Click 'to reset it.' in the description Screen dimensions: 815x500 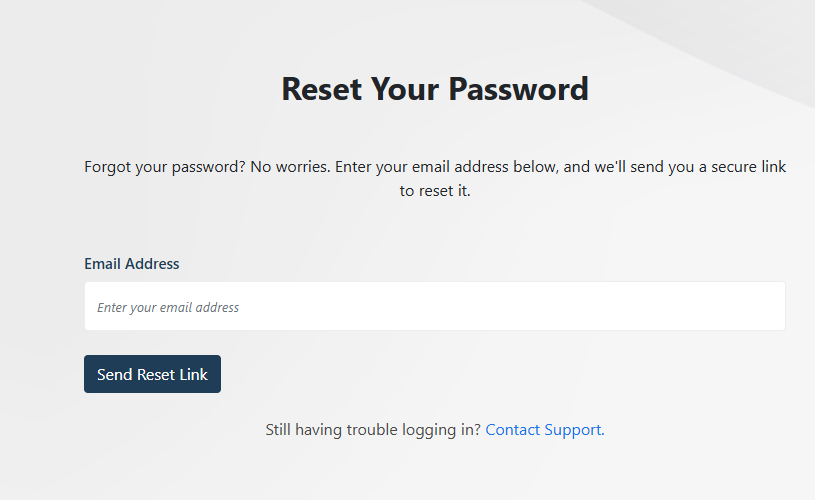coord(435,191)
